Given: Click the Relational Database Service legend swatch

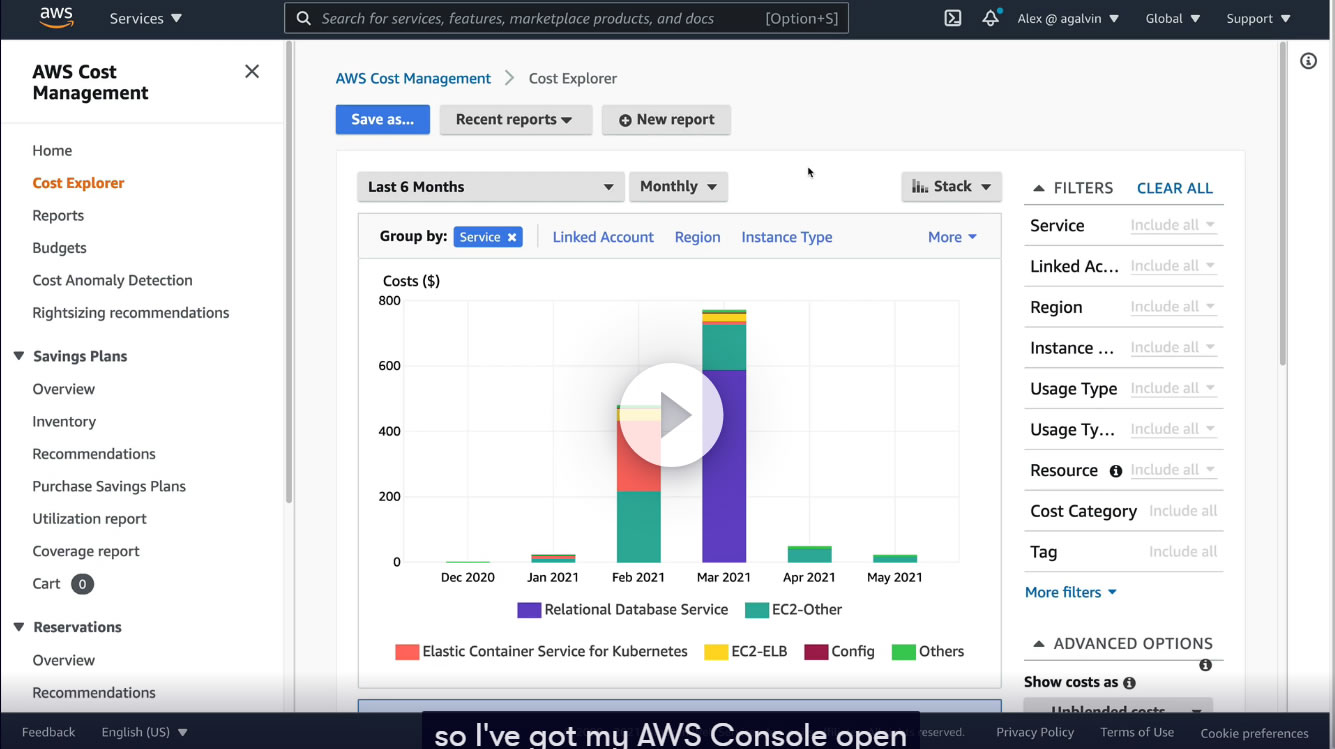Looking at the screenshot, I should click(529, 610).
